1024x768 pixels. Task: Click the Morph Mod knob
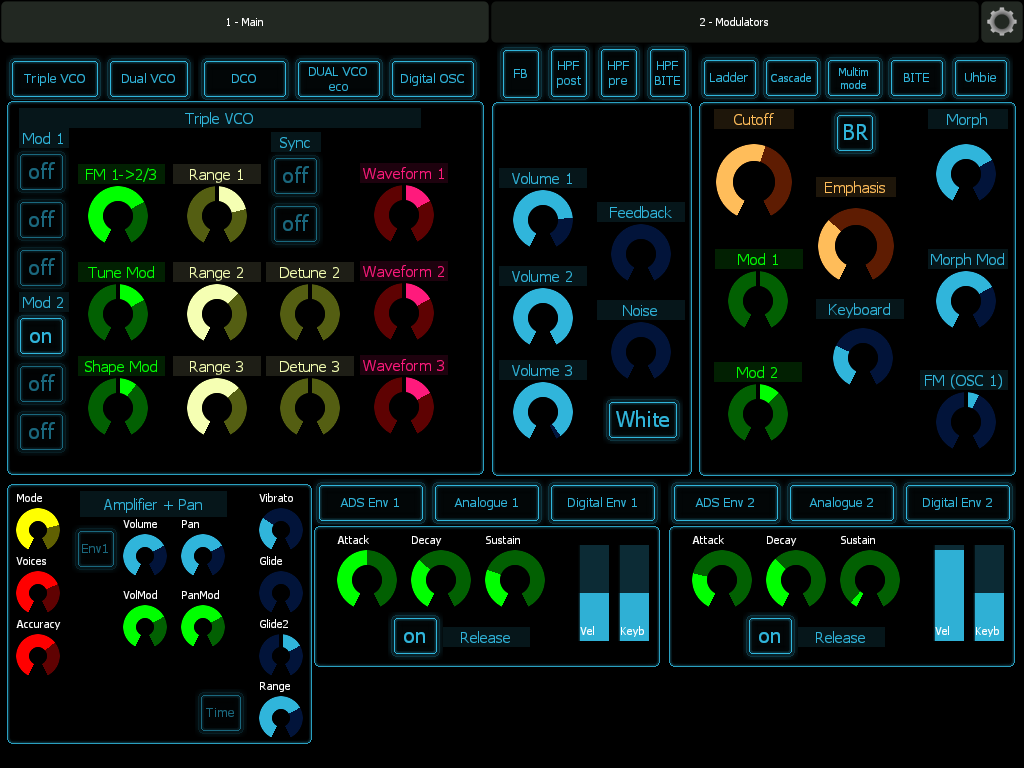click(966, 300)
